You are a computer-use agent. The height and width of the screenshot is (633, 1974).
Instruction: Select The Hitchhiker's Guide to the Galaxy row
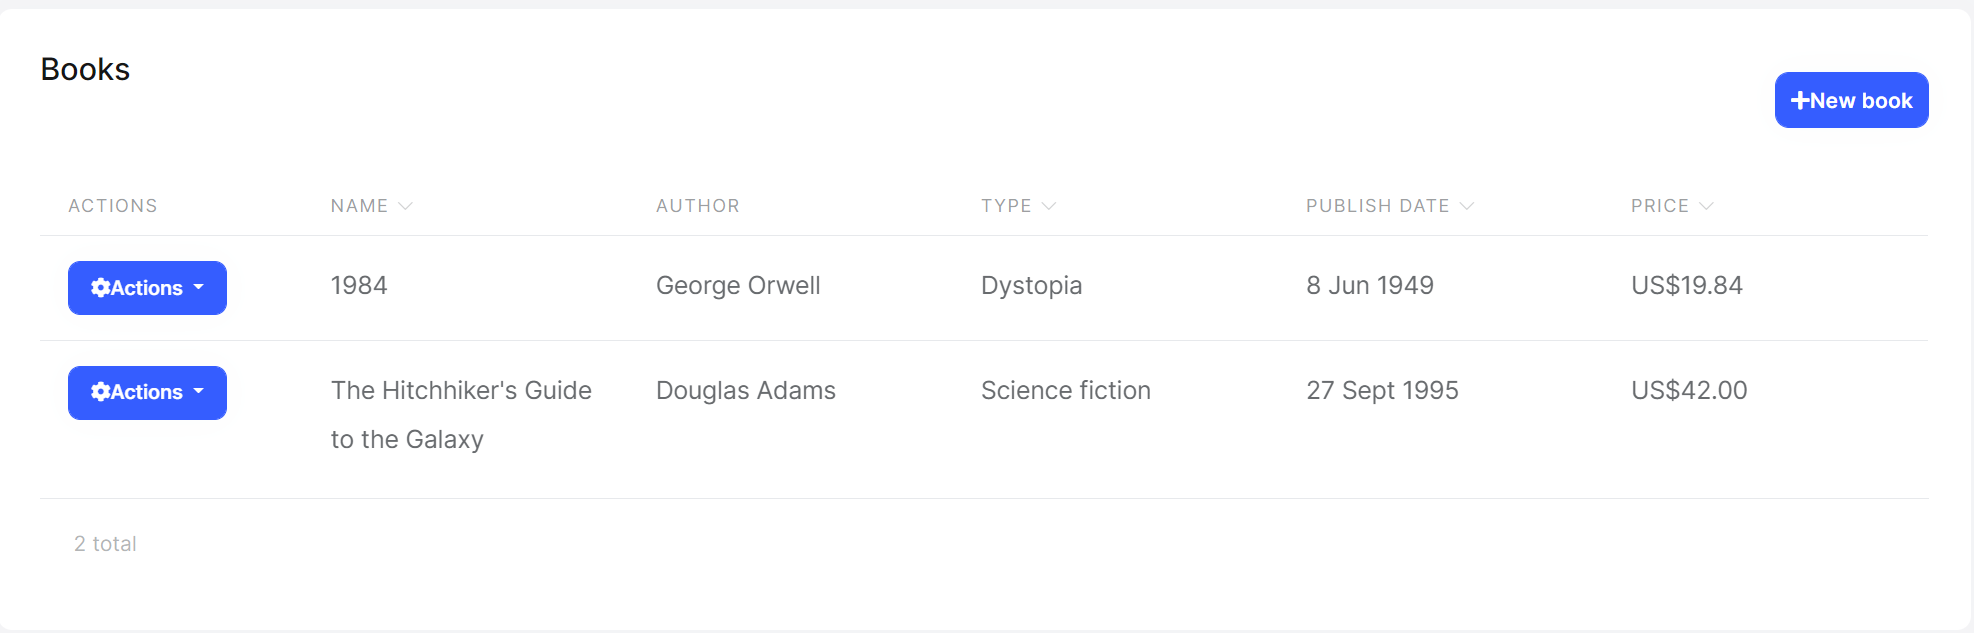[461, 414]
